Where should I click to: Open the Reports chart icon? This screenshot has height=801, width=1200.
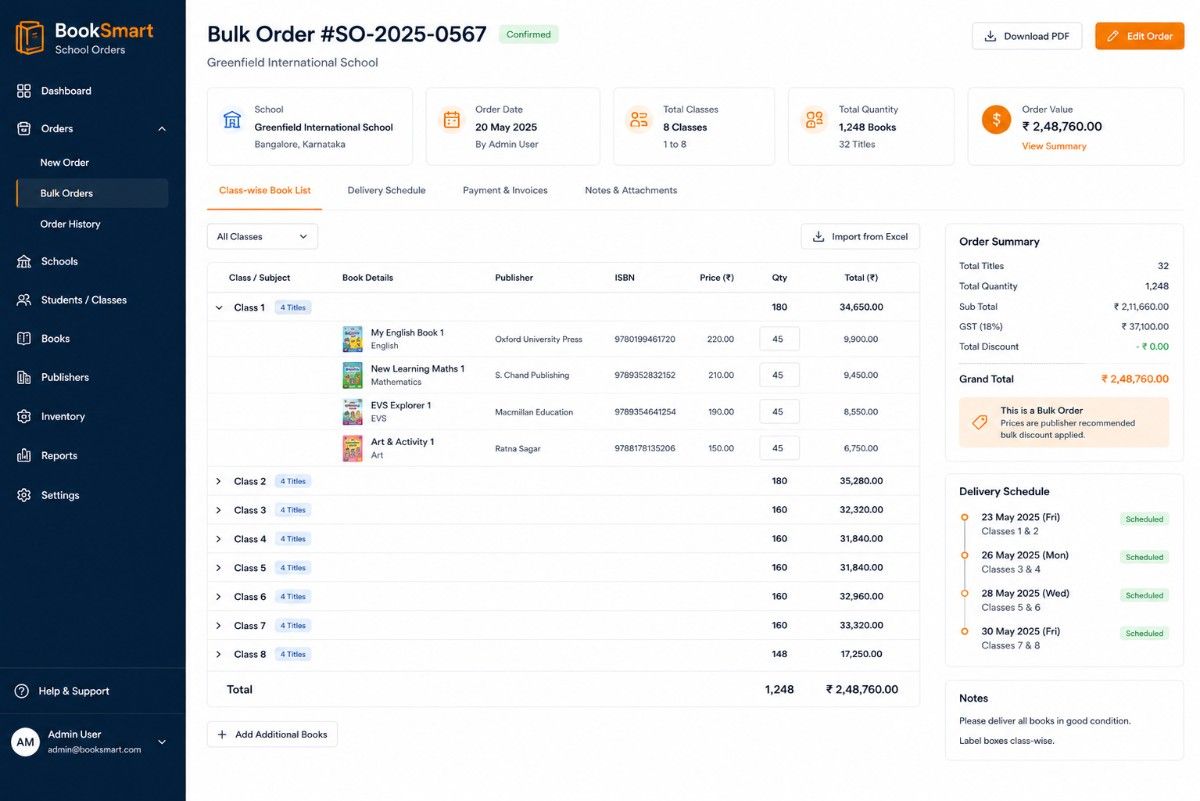[x=24, y=455]
